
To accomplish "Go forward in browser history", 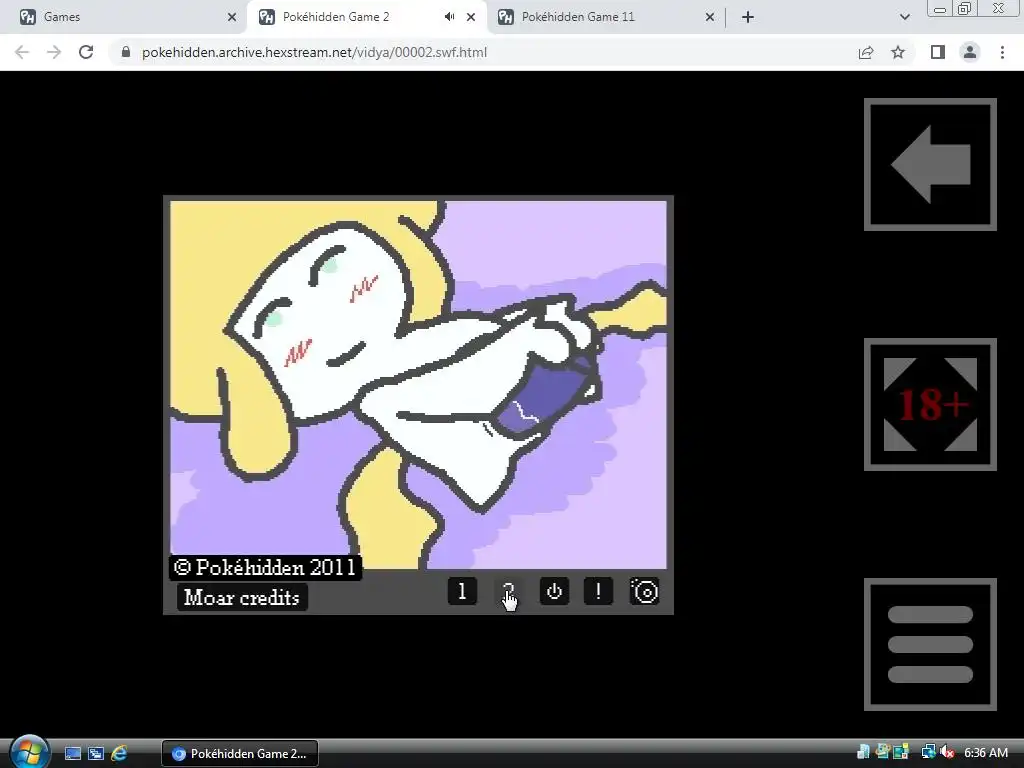I will [54, 52].
